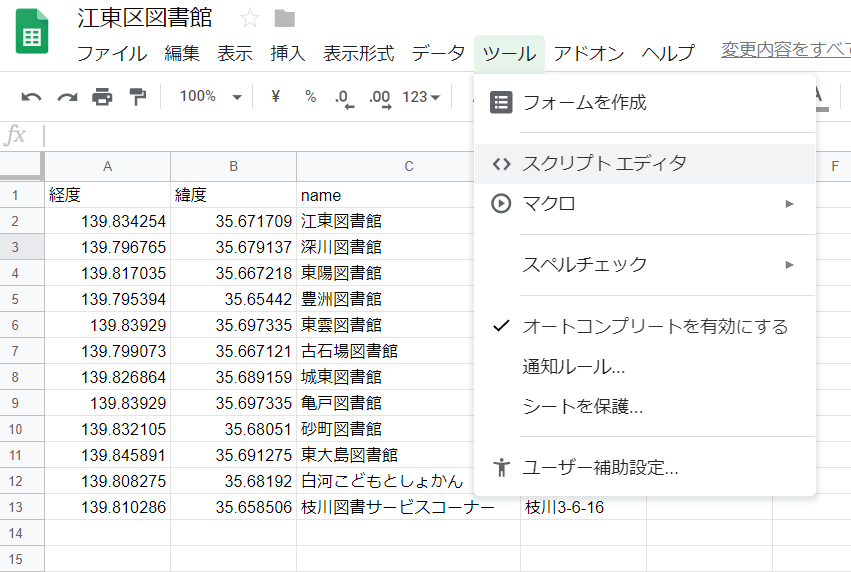Open the データ menu
This screenshot has height=572, width=851.
pyautogui.click(x=438, y=53)
